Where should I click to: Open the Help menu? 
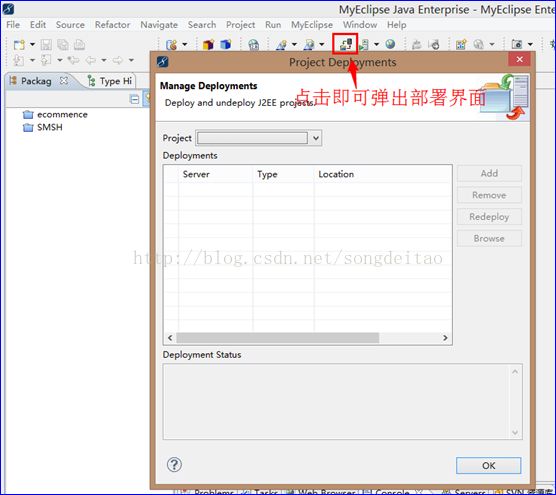(x=396, y=25)
